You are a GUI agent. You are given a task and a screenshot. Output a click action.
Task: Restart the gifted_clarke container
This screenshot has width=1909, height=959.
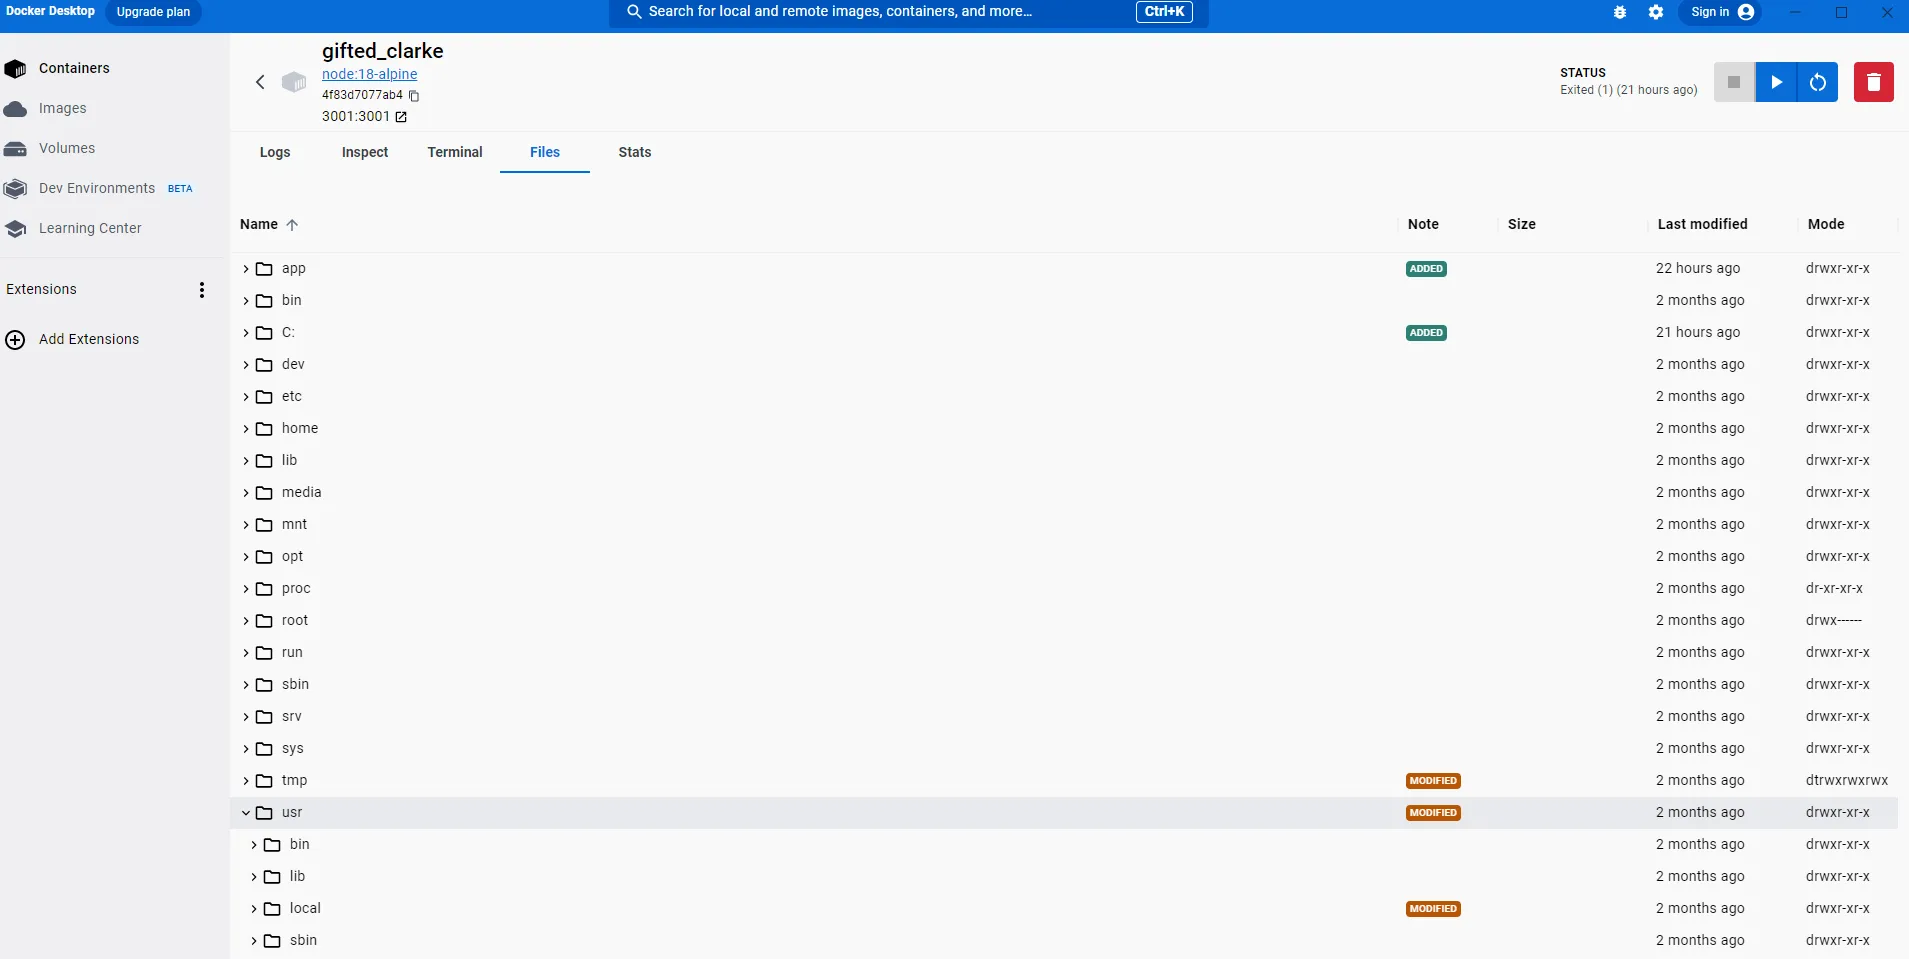coord(1818,82)
